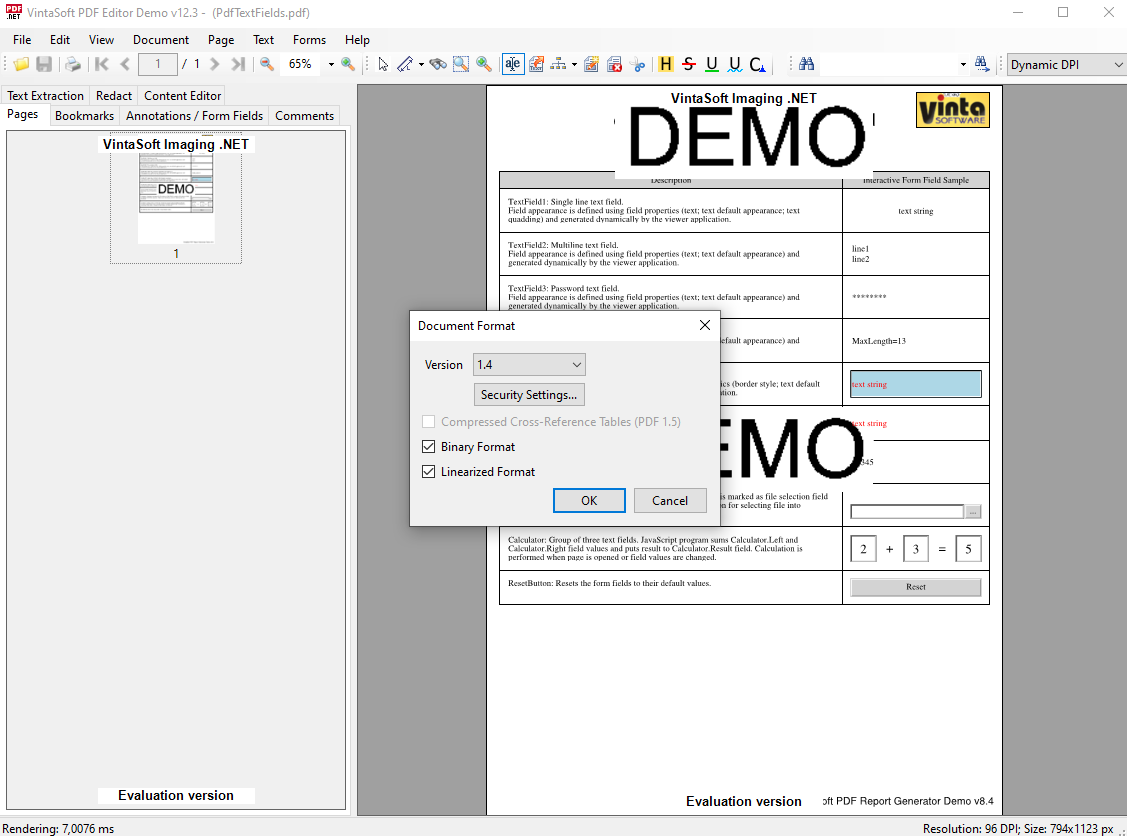
Task: Click the print document icon
Action: pyautogui.click(x=73, y=64)
